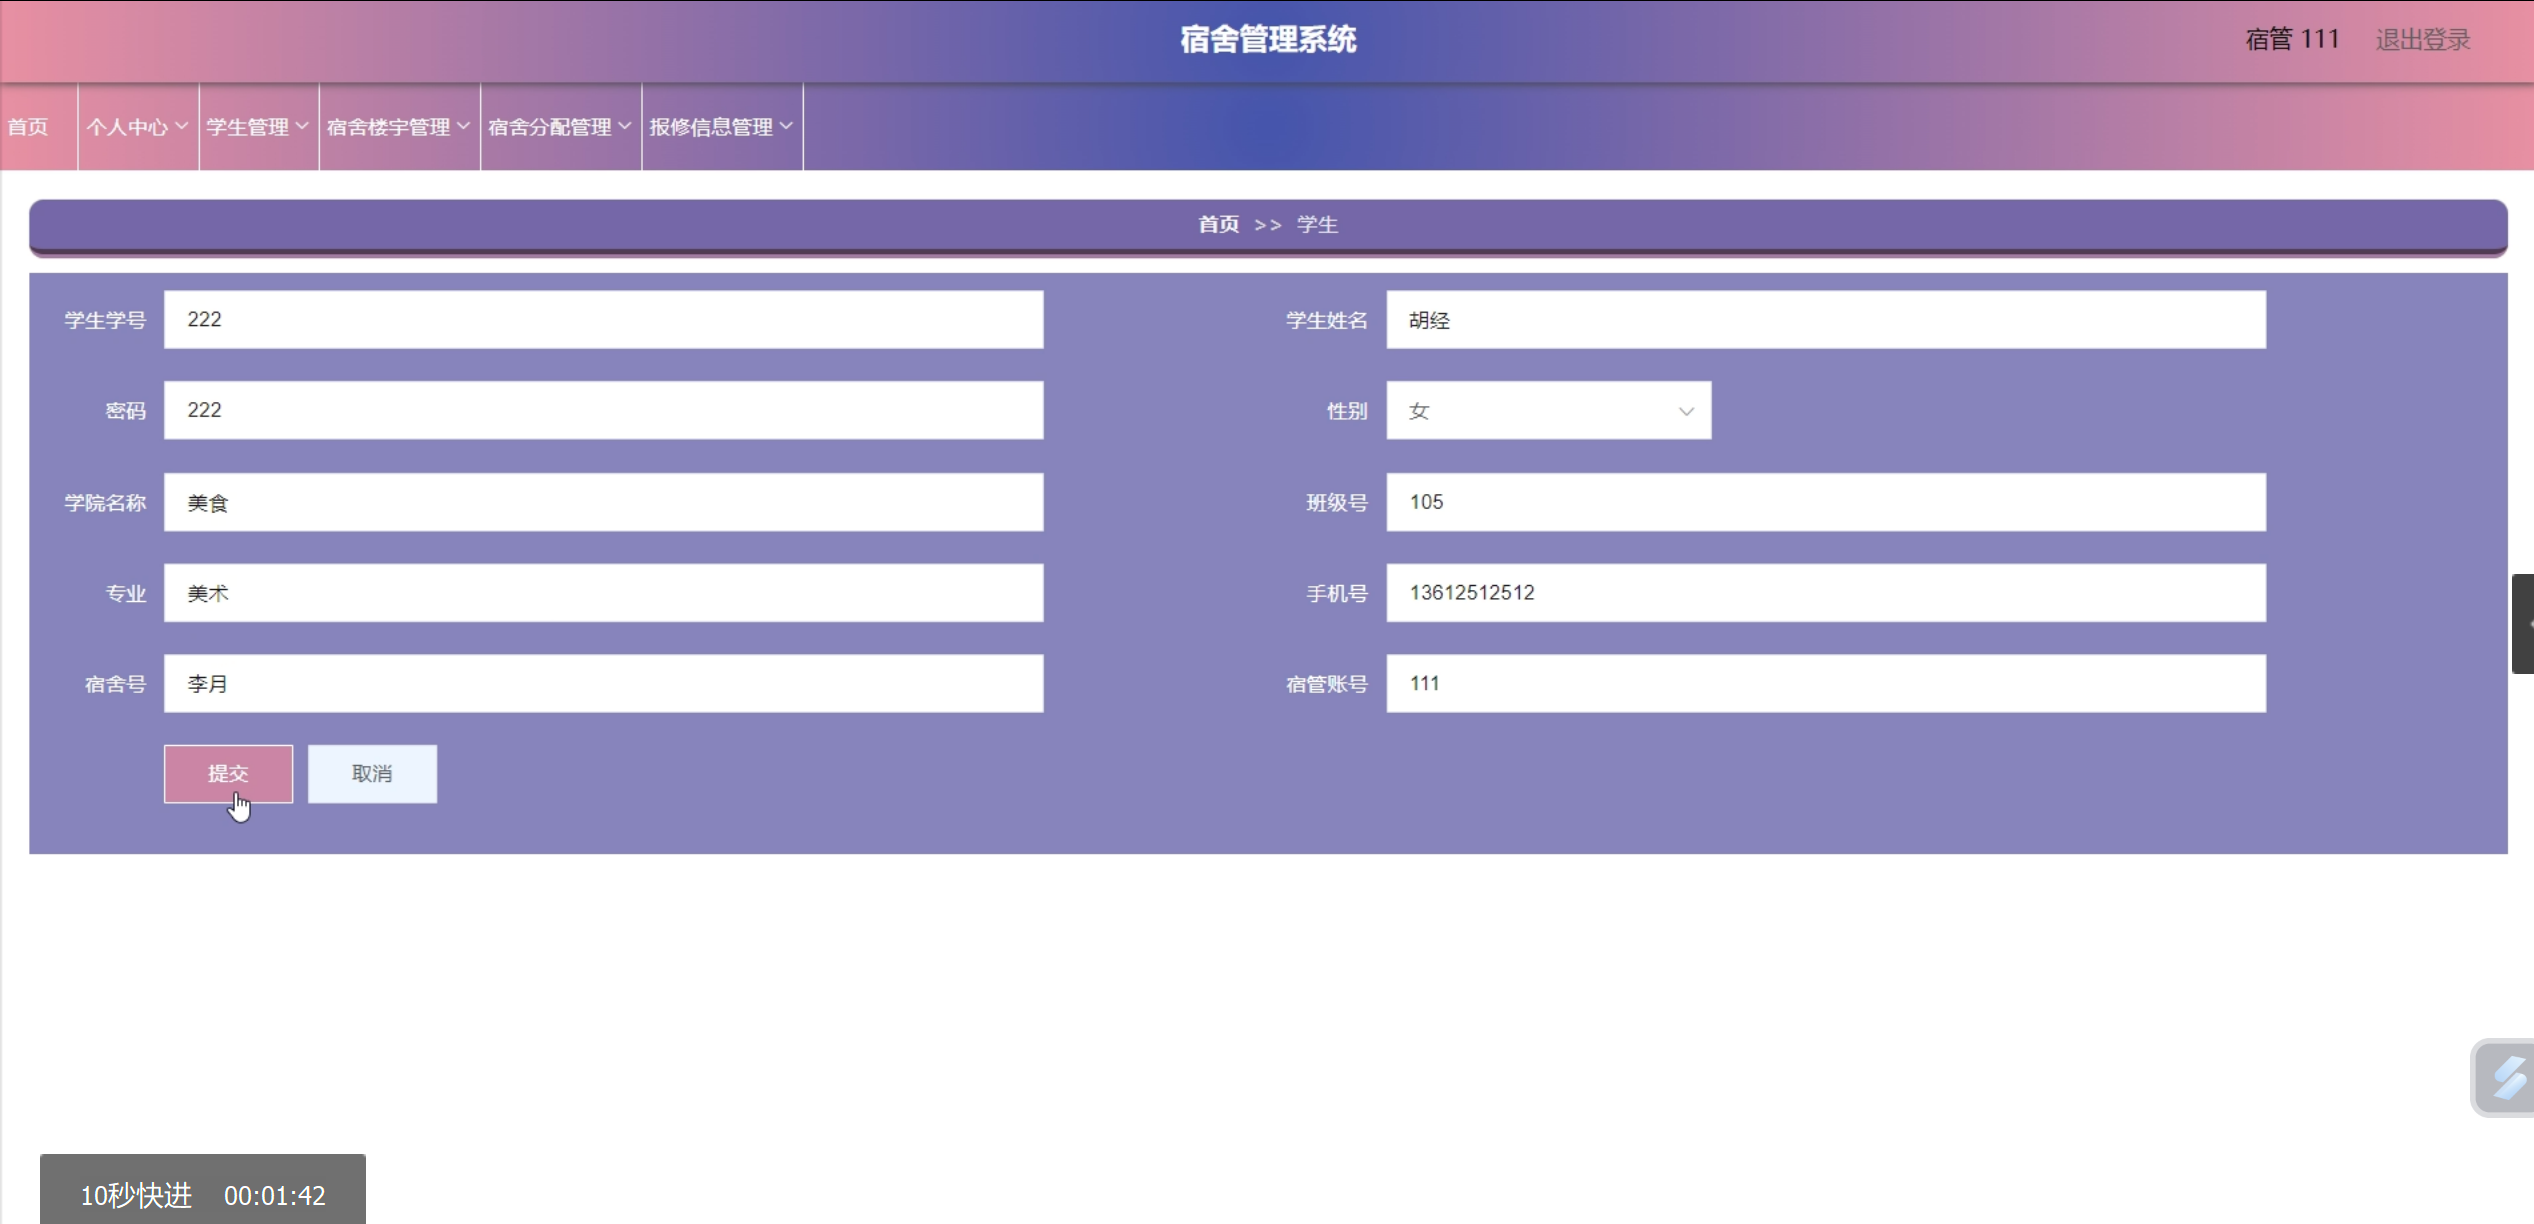Open the 报修信息管理 menu
The image size is (2534, 1224).
coord(720,127)
